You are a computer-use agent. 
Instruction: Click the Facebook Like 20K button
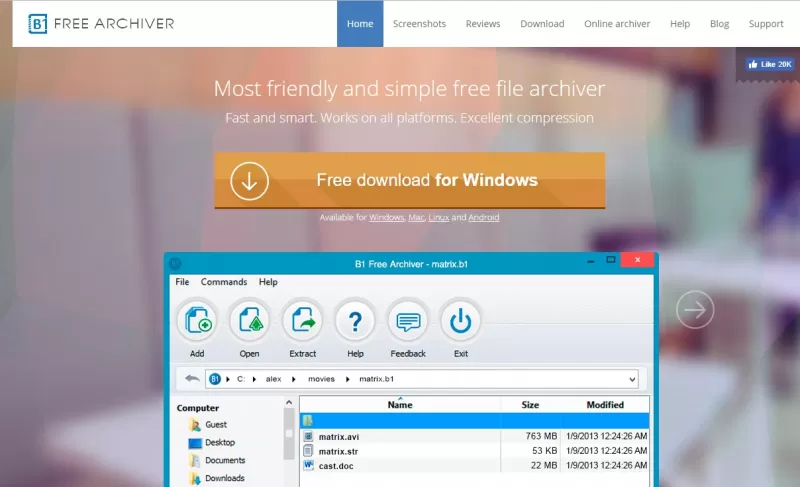coord(769,64)
